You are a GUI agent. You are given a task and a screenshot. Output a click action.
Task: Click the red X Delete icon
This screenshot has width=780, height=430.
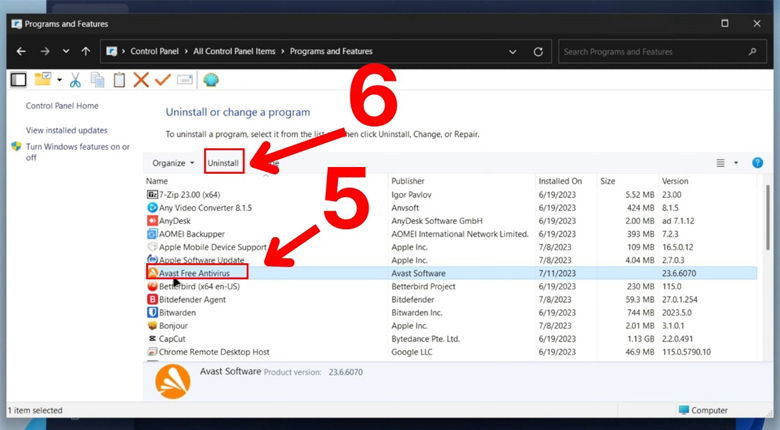click(141, 79)
